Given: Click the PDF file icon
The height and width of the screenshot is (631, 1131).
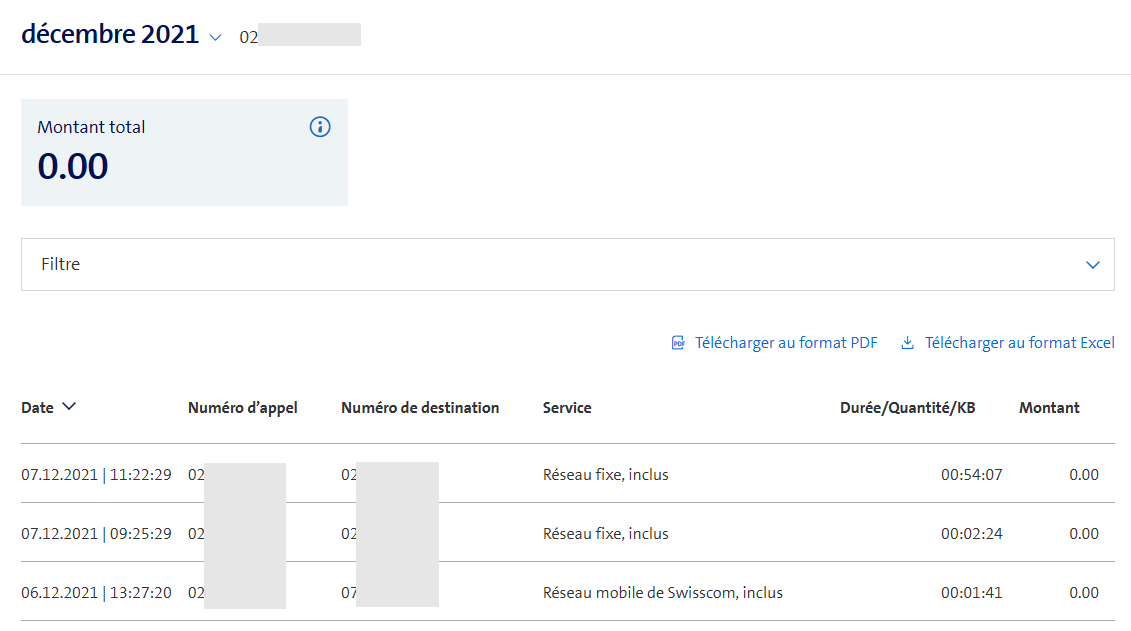Looking at the screenshot, I should [x=678, y=343].
